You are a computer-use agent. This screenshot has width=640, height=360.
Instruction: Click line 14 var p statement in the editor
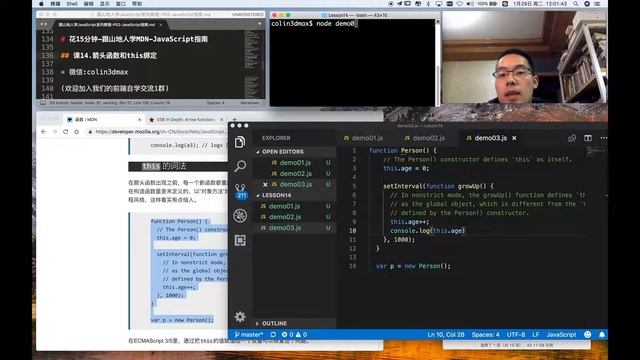(x=413, y=266)
